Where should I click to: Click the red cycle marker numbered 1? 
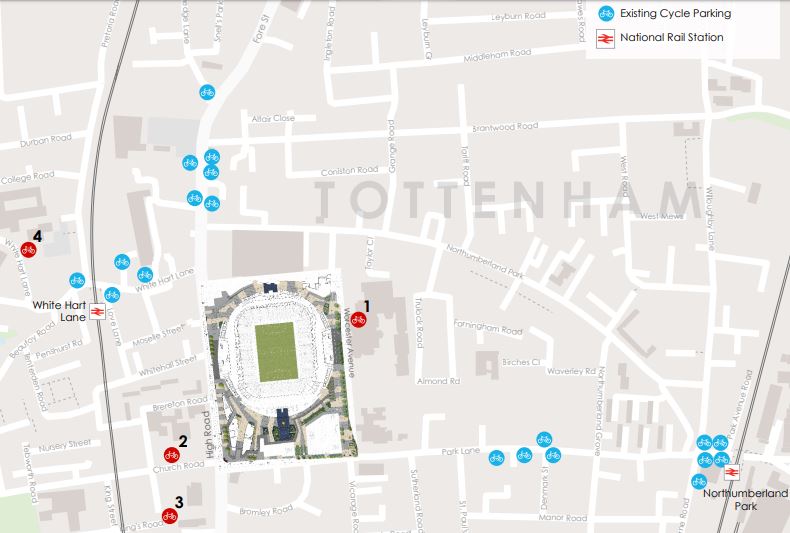pyautogui.click(x=358, y=320)
